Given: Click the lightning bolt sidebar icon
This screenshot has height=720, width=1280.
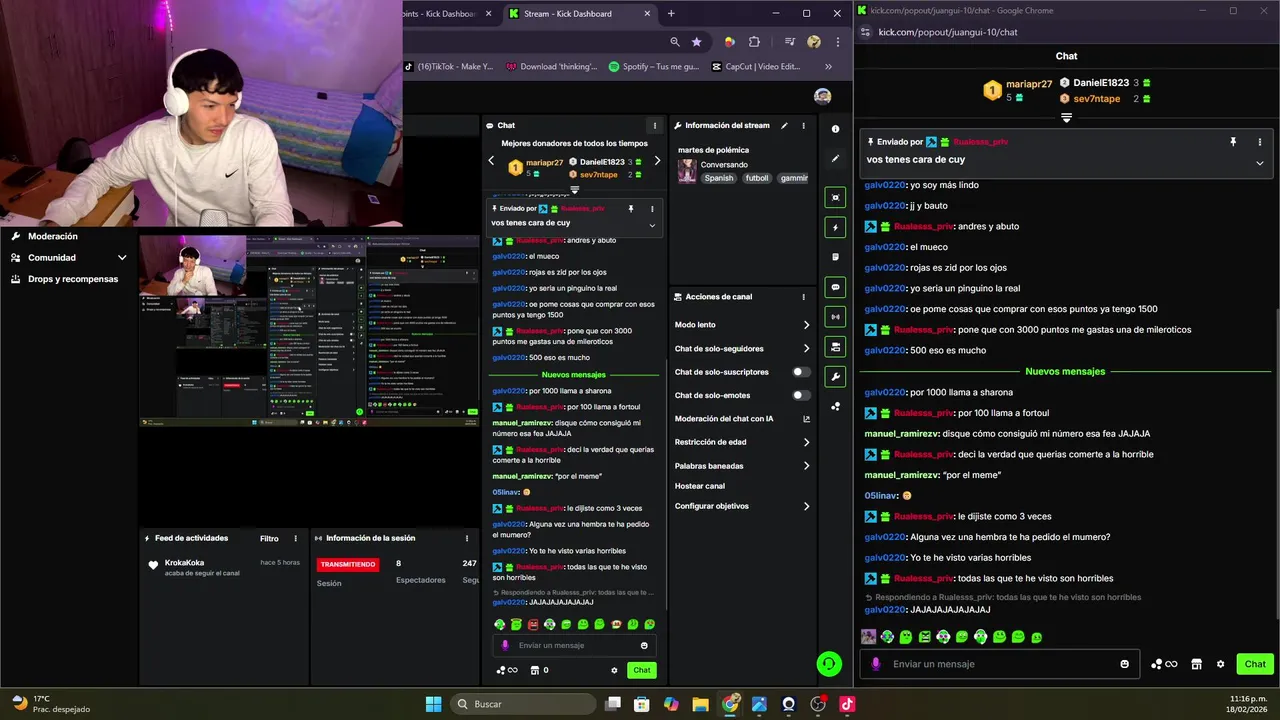Looking at the screenshot, I should coord(835,228).
